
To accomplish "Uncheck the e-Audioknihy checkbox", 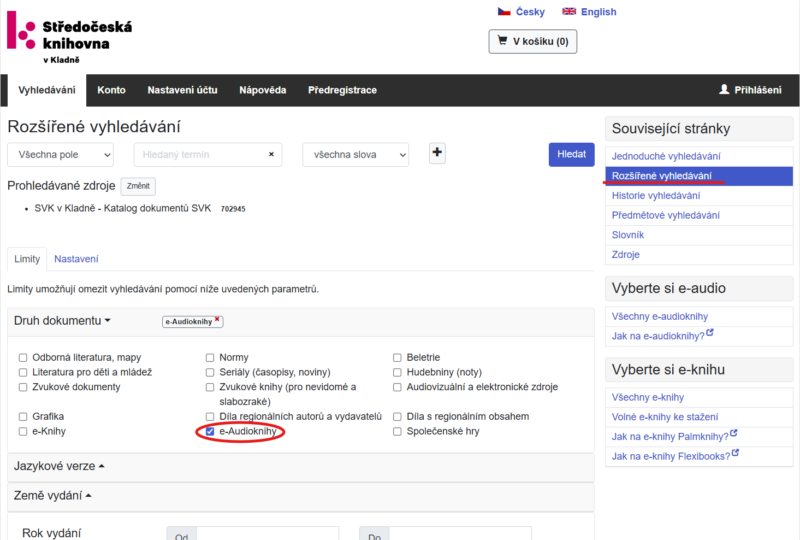I will point(210,431).
